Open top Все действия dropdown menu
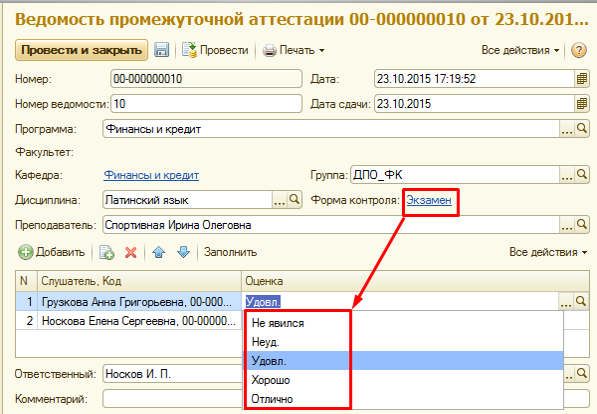The width and height of the screenshot is (597, 414). [520, 50]
